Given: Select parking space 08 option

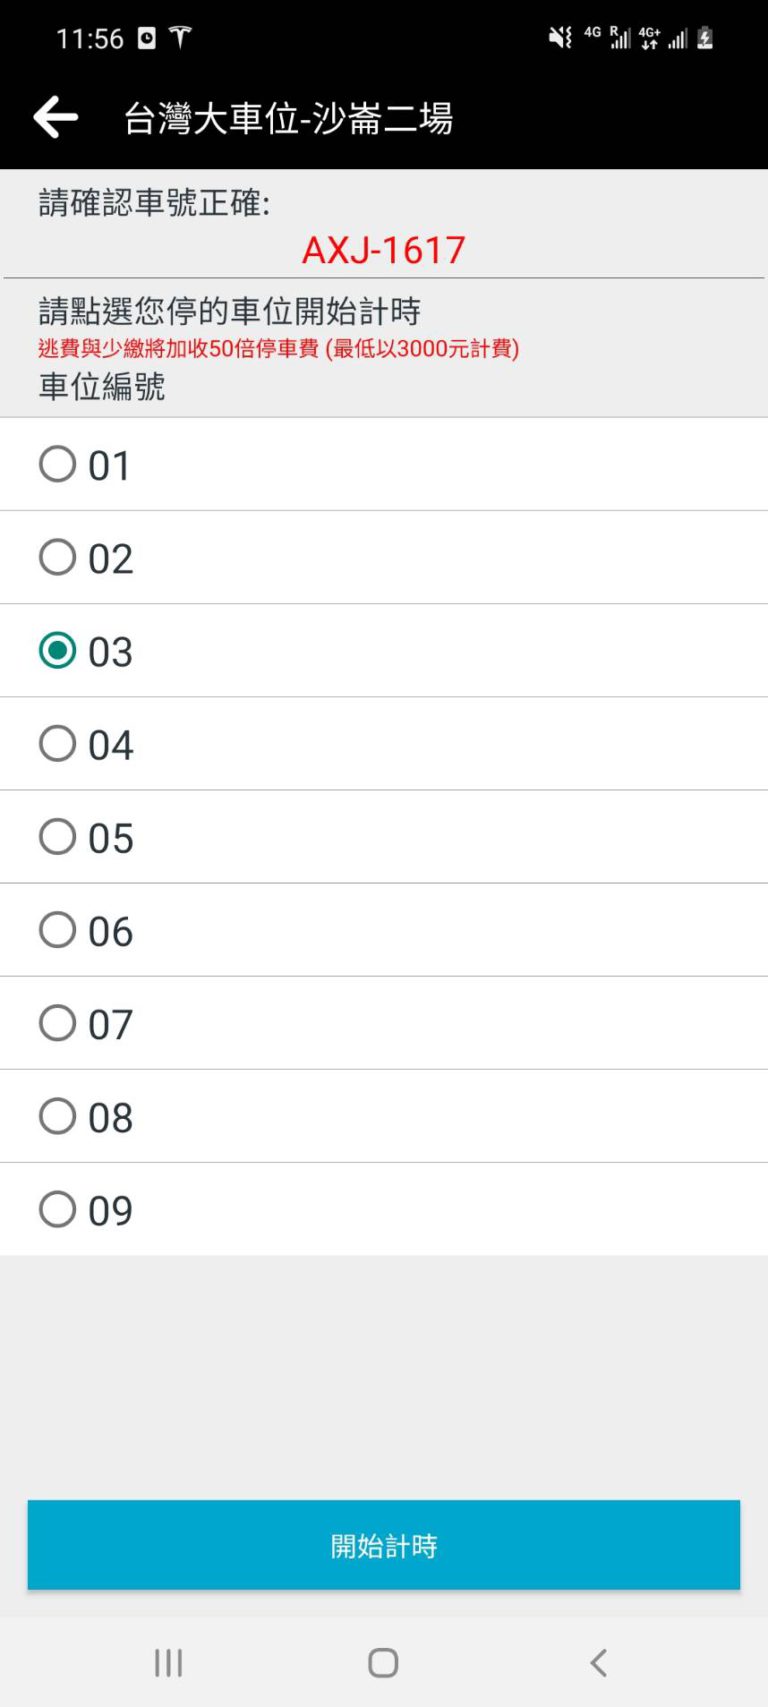Looking at the screenshot, I should pos(384,1115).
